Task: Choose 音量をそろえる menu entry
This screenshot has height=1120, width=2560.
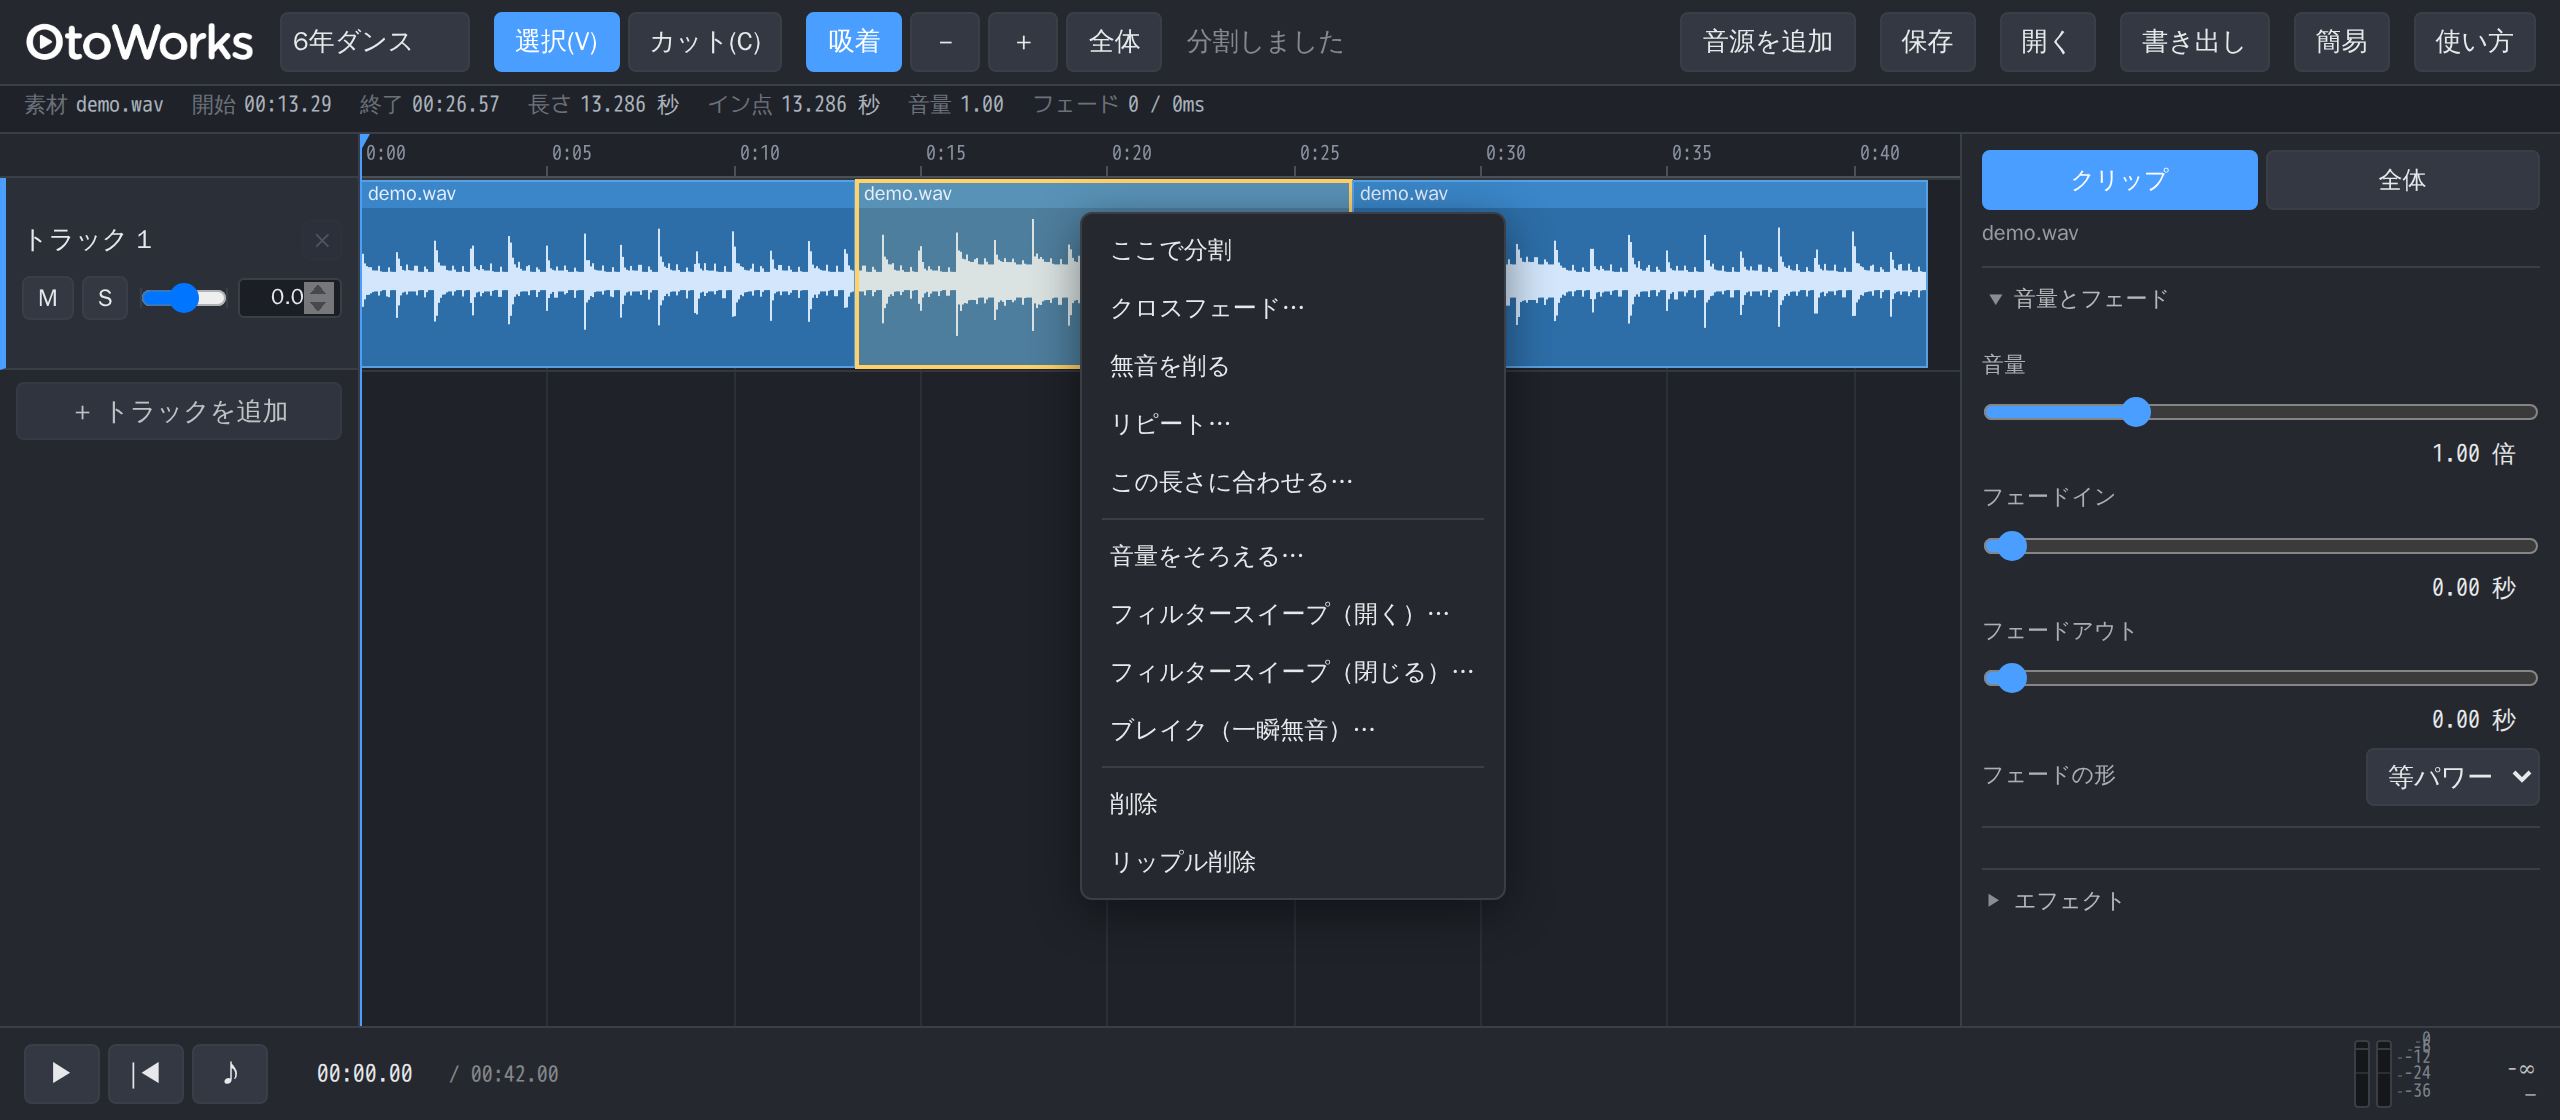Action: 1292,556
